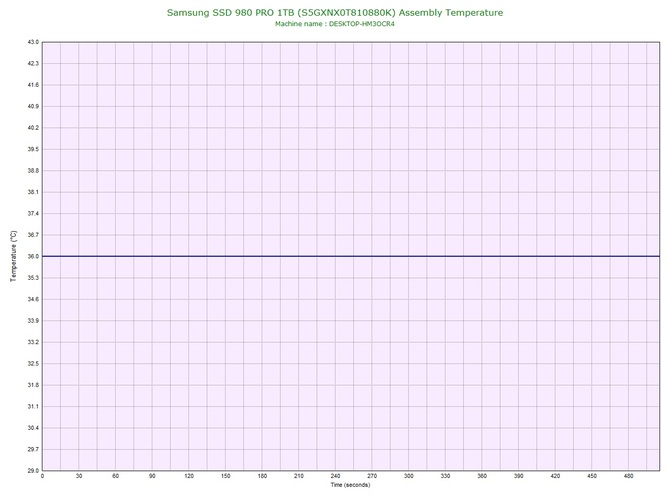Click the 41.6 y-axis value
This screenshot has width=670, height=502.
click(33, 85)
